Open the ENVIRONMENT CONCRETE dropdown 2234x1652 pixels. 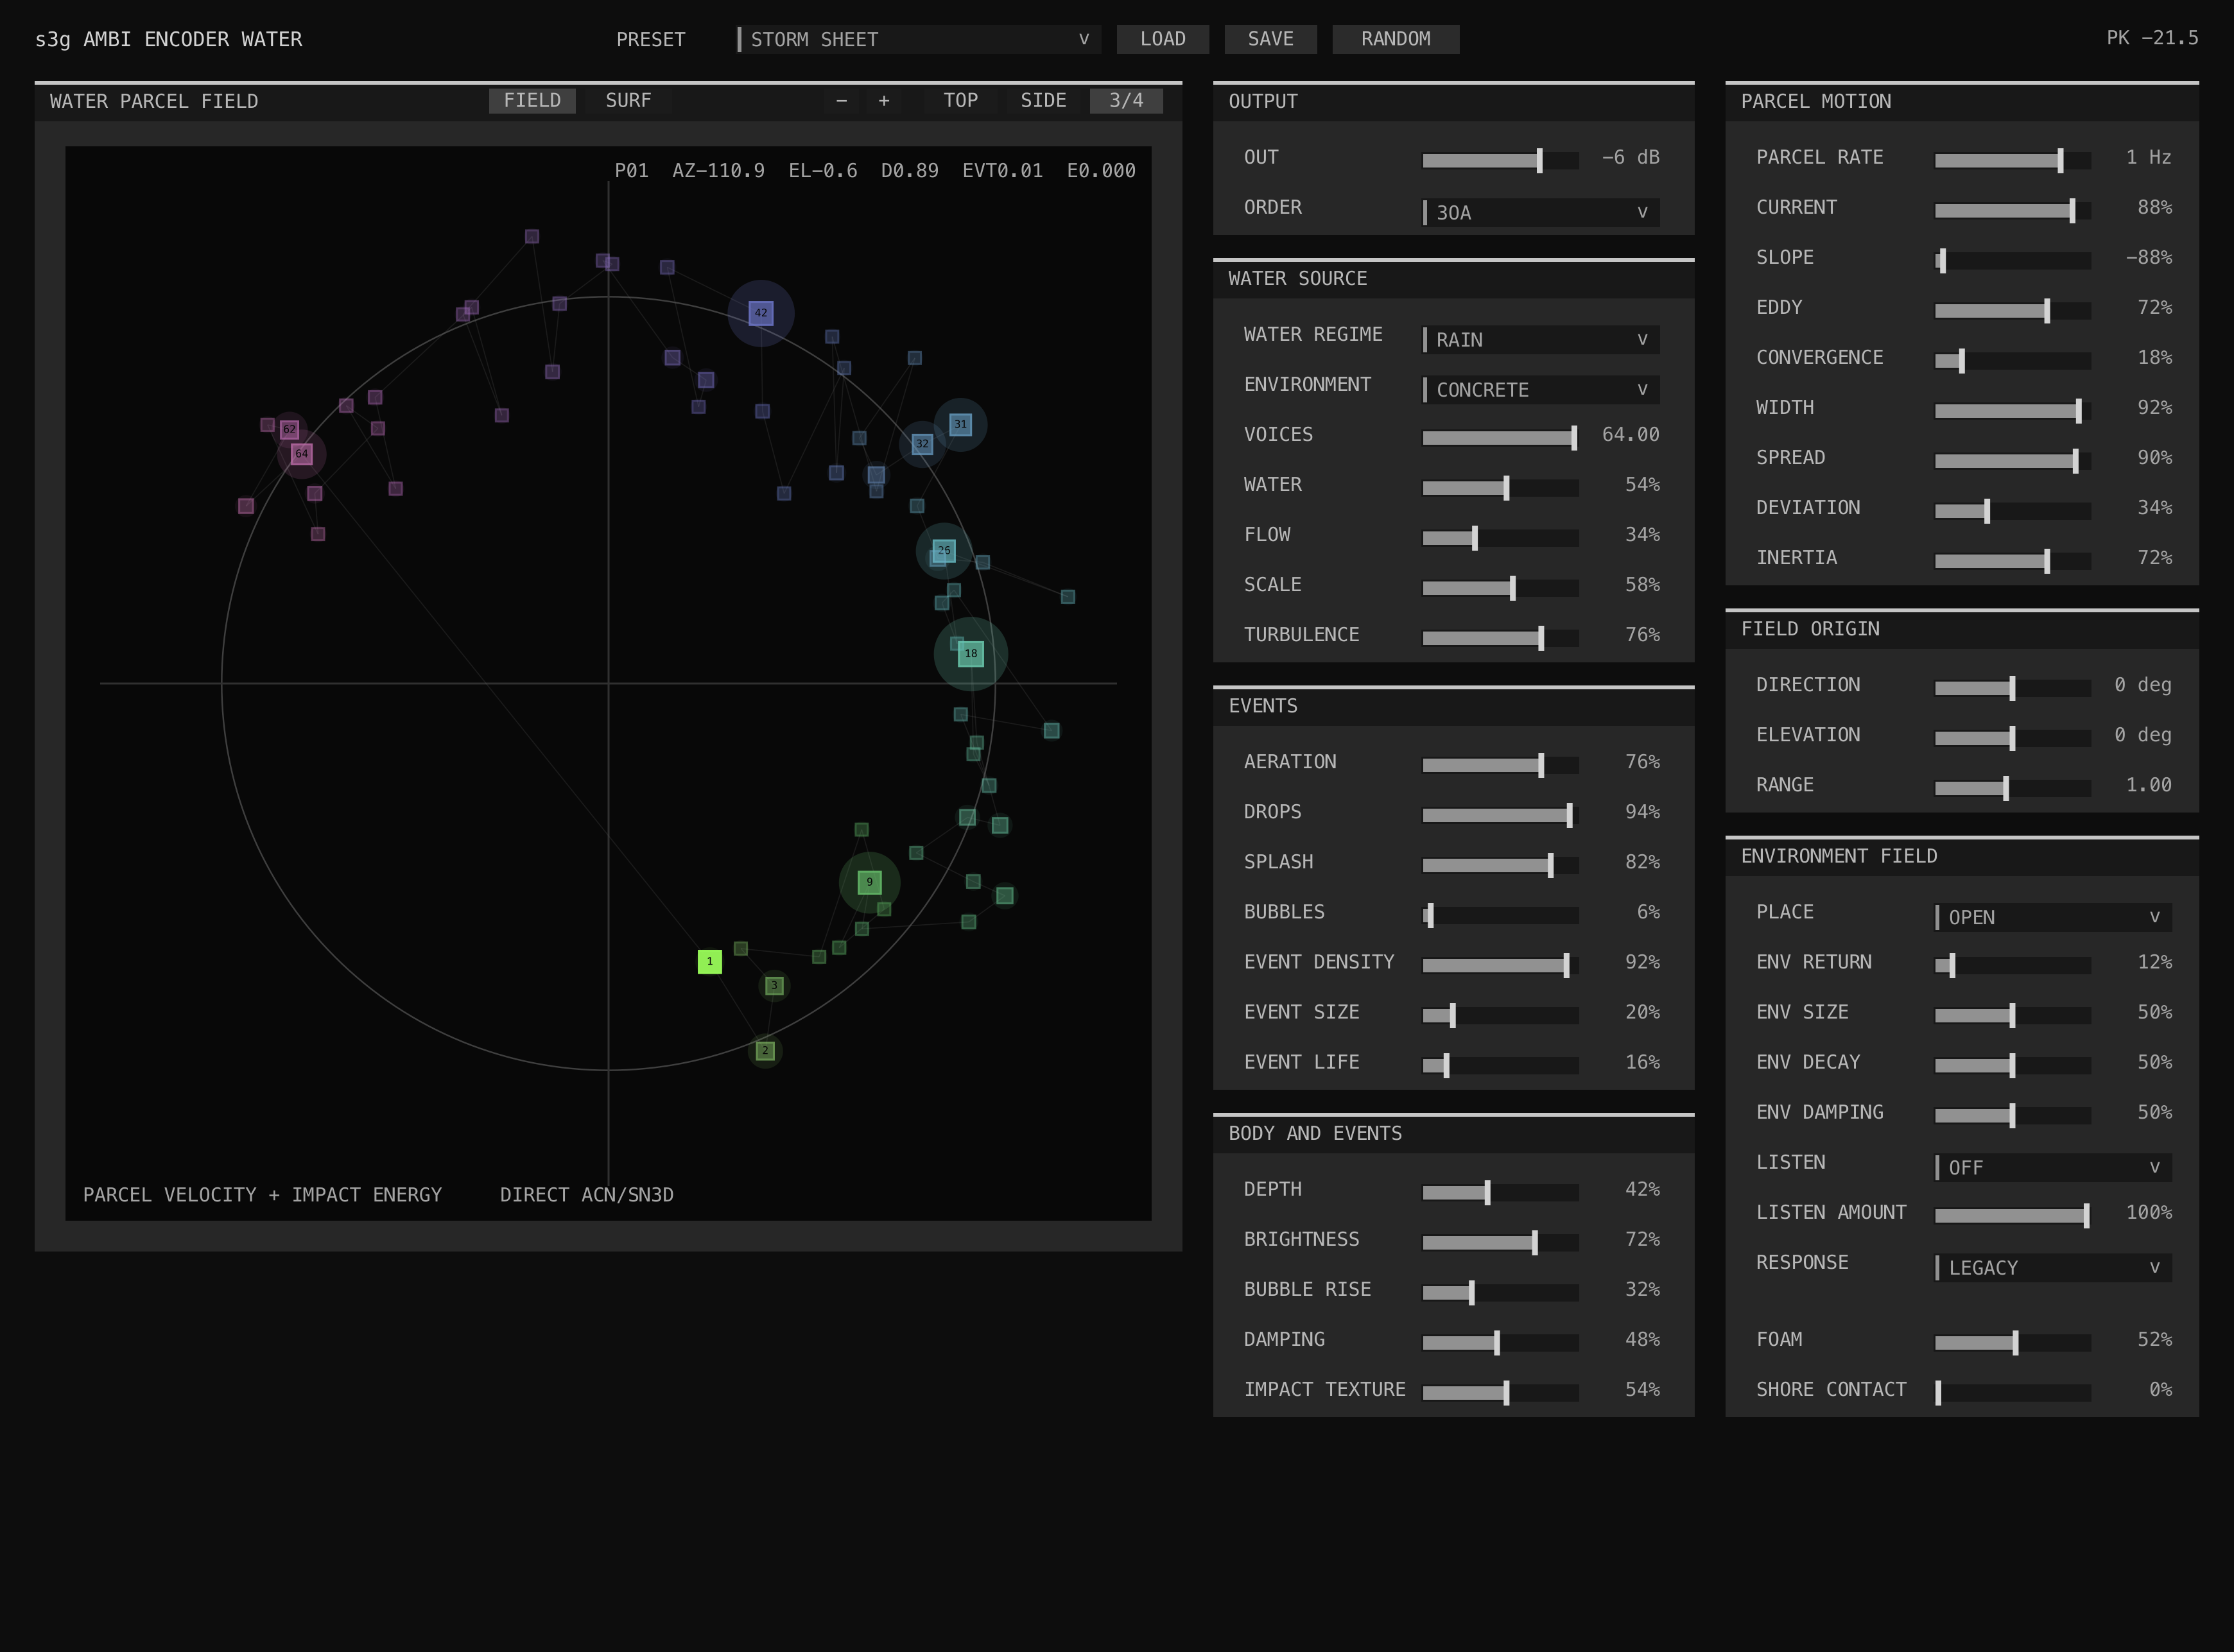(x=1541, y=389)
